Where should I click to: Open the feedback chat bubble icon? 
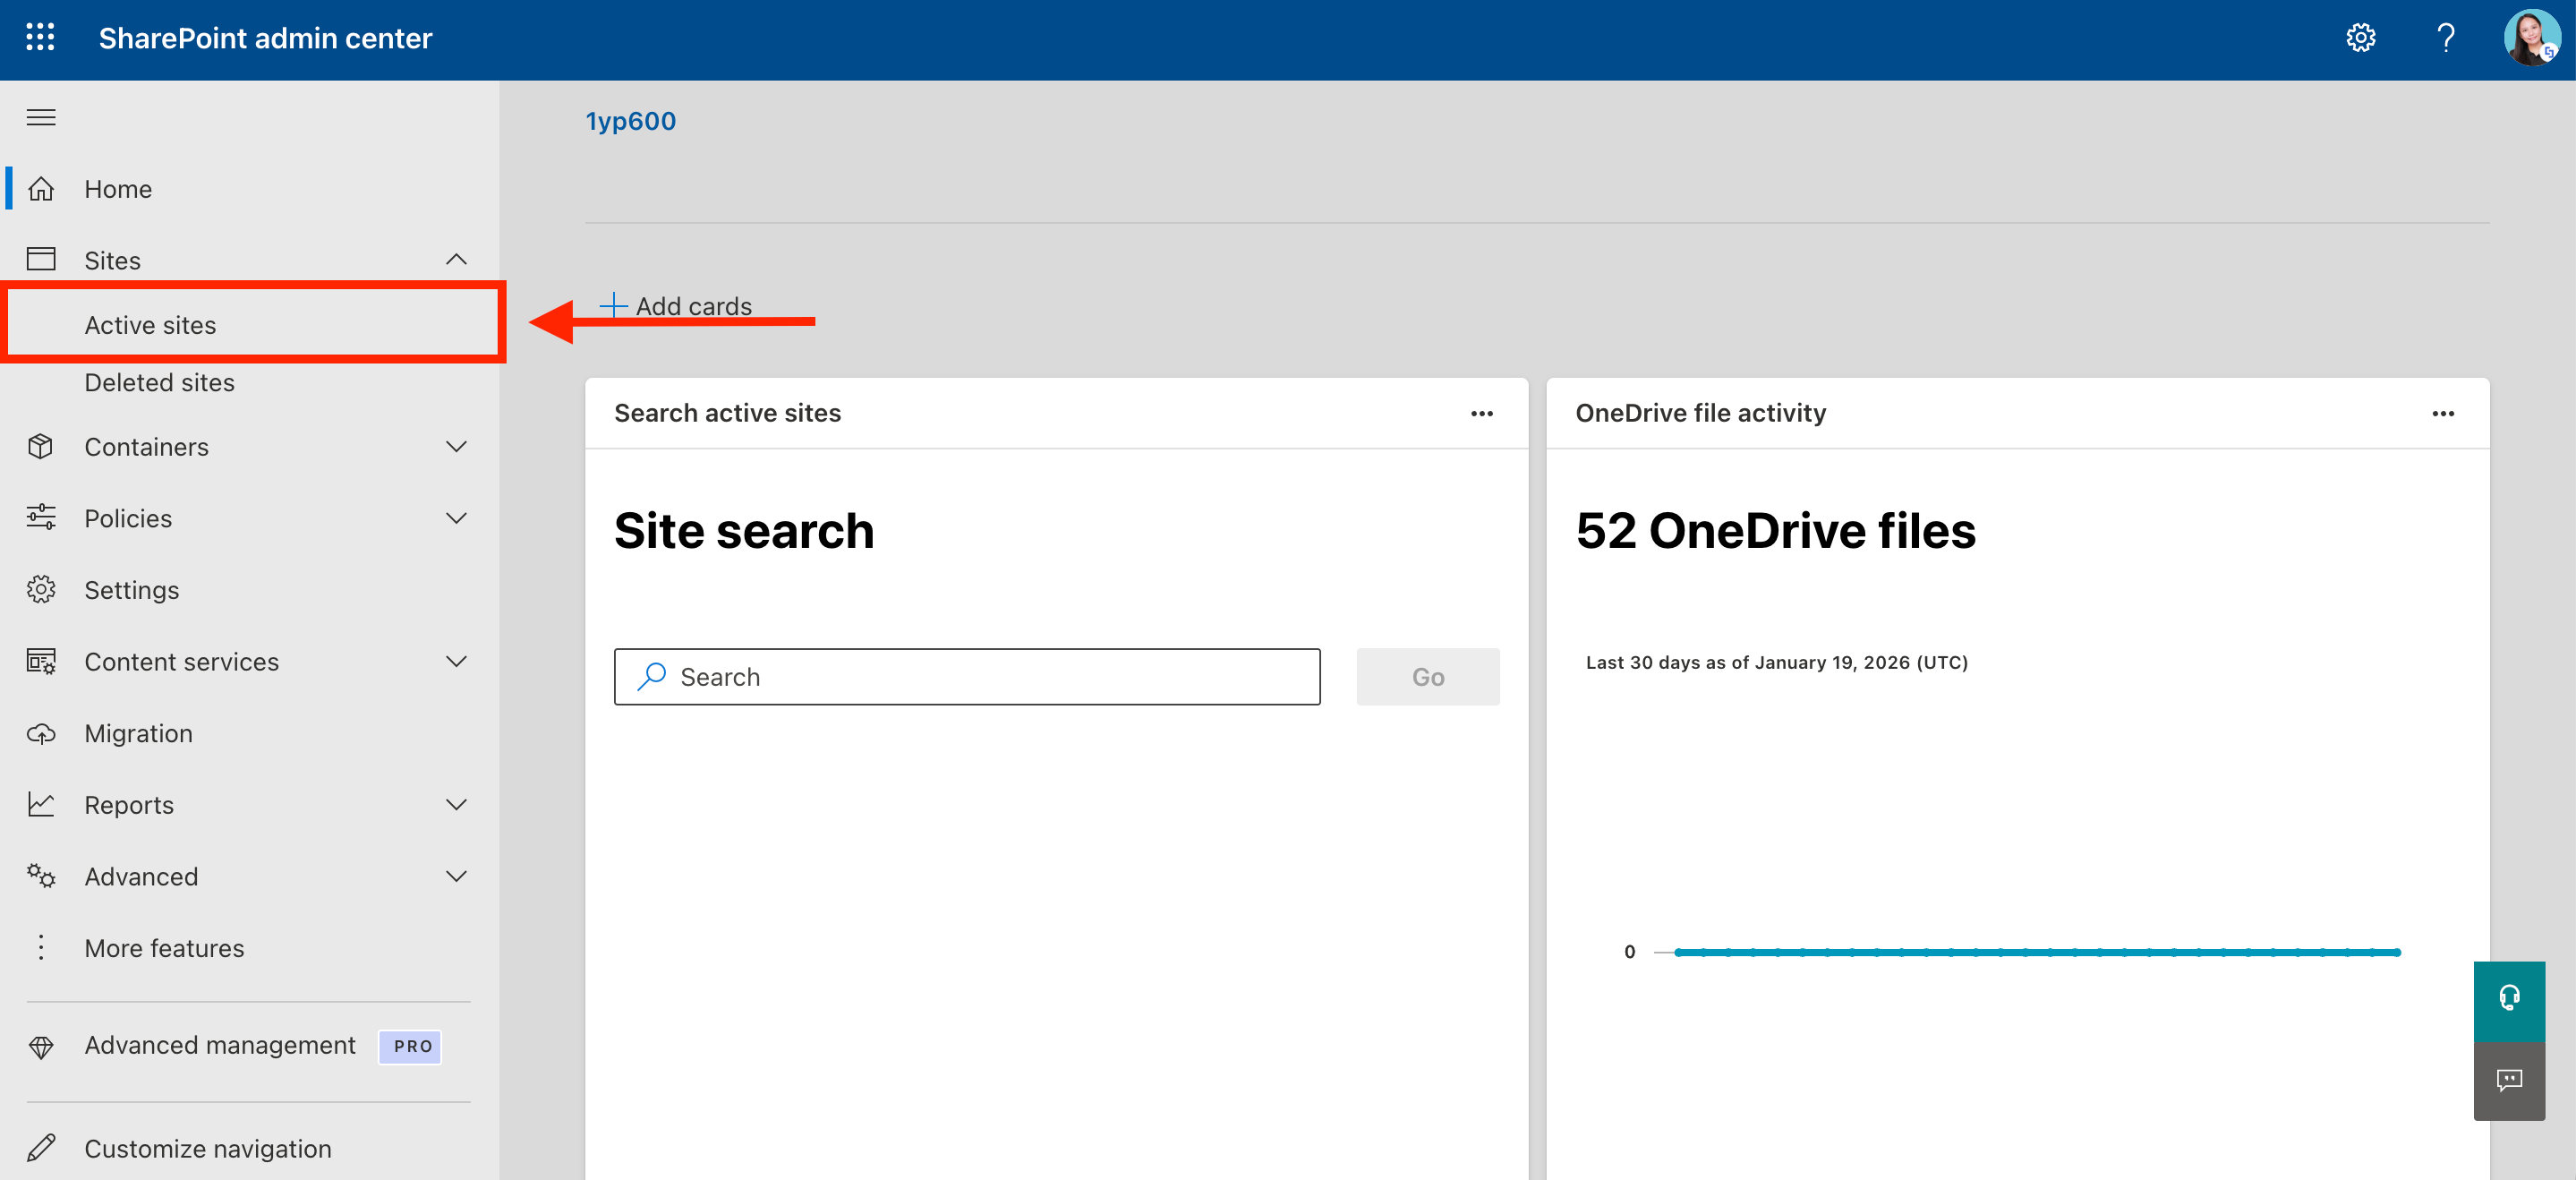coord(2508,1080)
